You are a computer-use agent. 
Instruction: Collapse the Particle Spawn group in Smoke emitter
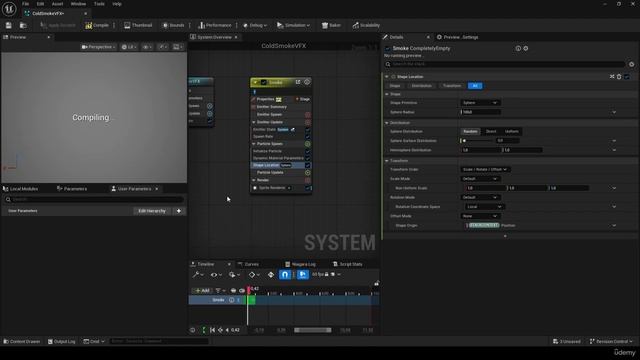(x=254, y=144)
